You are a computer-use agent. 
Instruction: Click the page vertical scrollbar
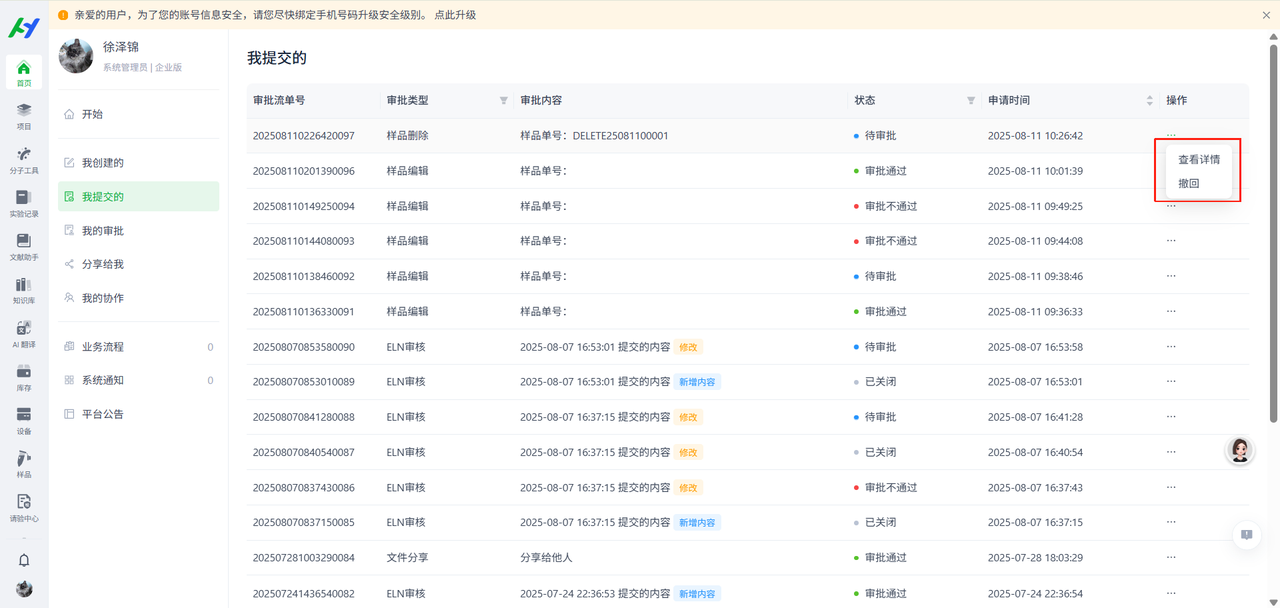(x=1273, y=230)
